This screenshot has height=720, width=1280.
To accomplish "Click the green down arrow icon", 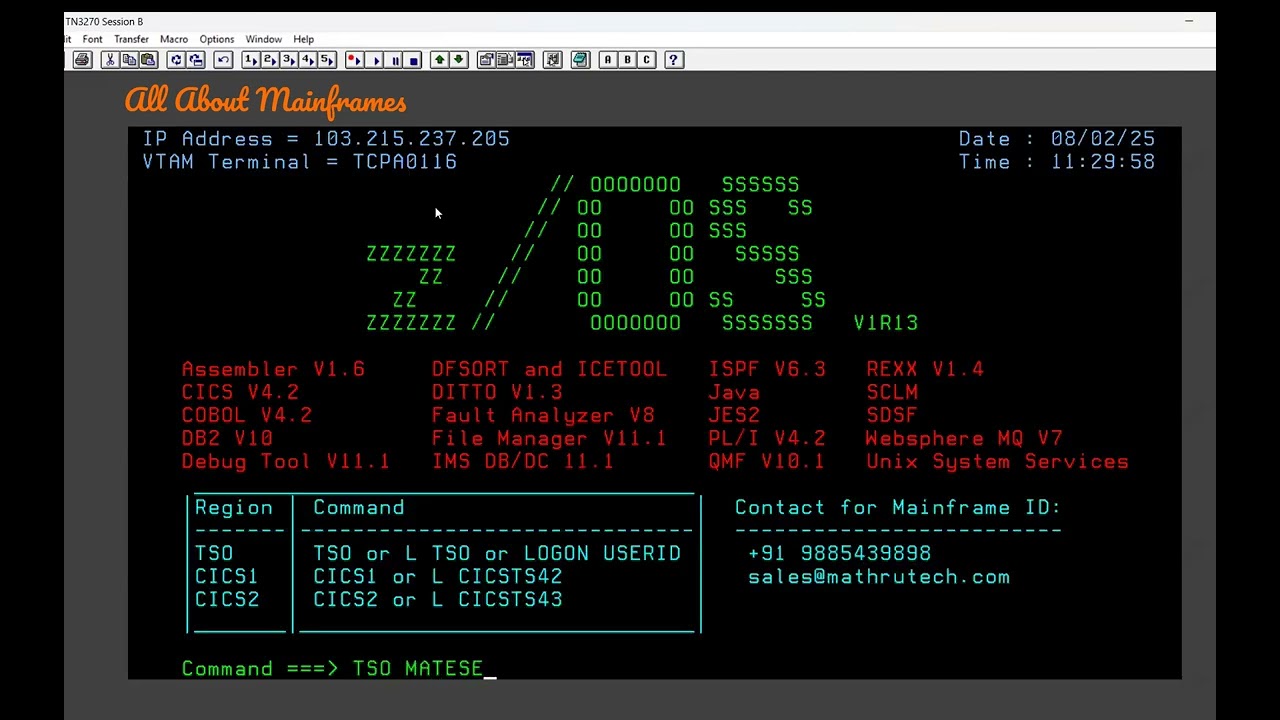I will pyautogui.click(x=458, y=60).
